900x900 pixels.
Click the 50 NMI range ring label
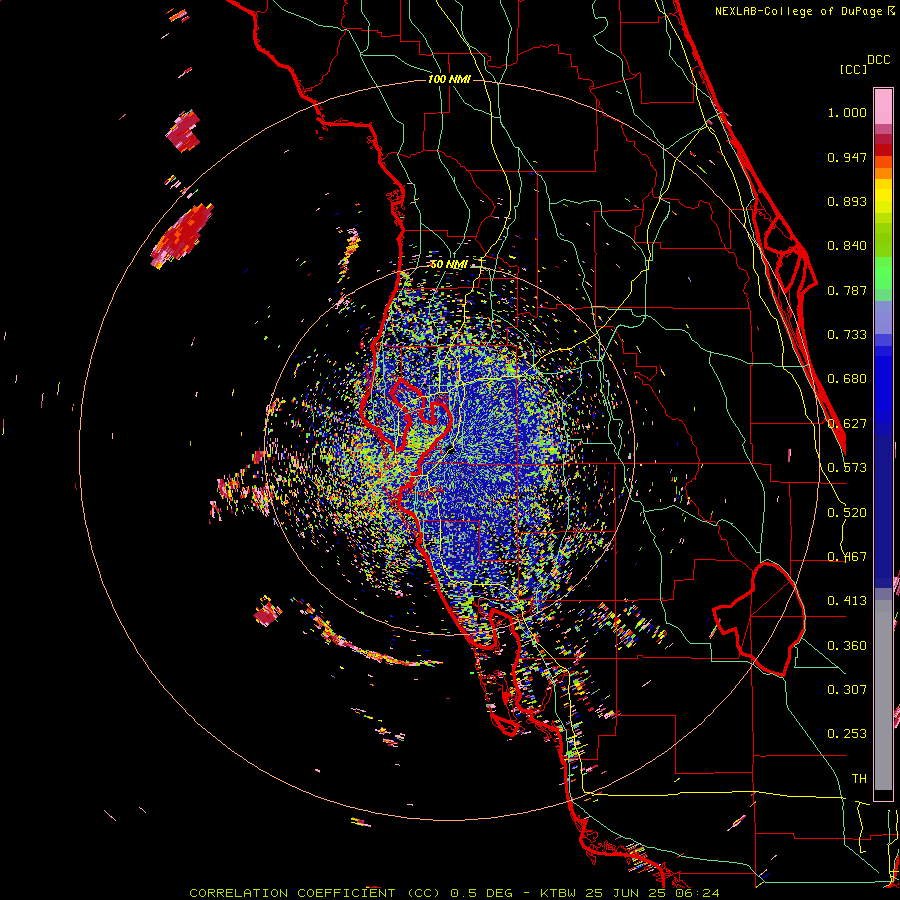point(449,265)
